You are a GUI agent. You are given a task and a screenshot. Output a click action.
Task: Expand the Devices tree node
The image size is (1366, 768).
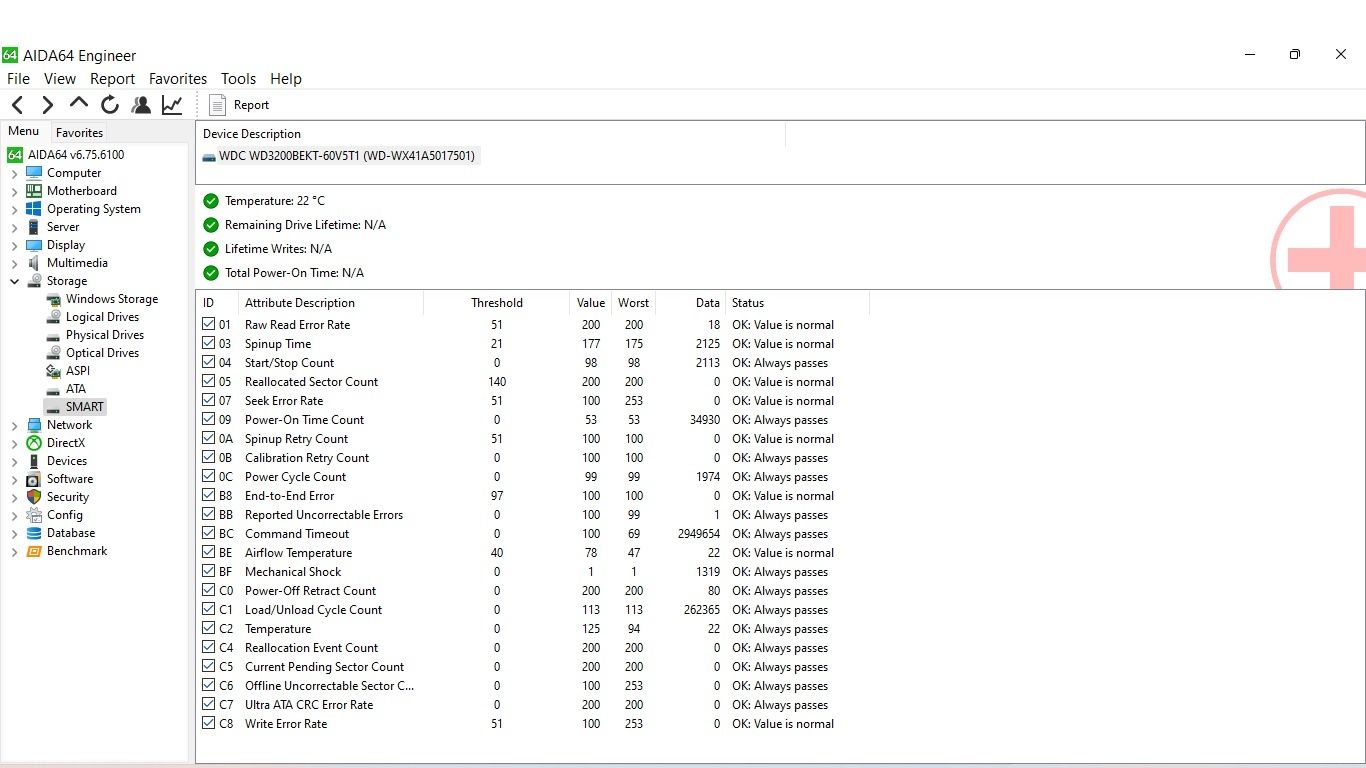pos(14,461)
